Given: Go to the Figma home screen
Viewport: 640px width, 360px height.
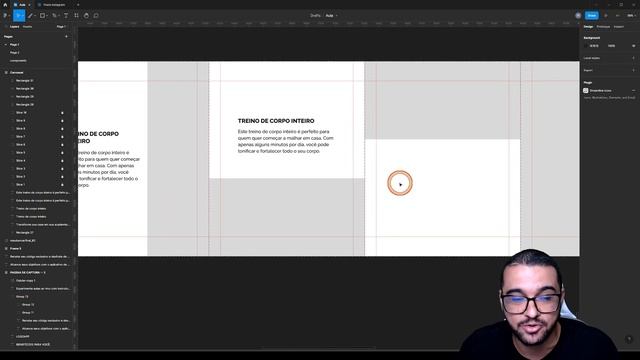Looking at the screenshot, I should pos(5,4).
